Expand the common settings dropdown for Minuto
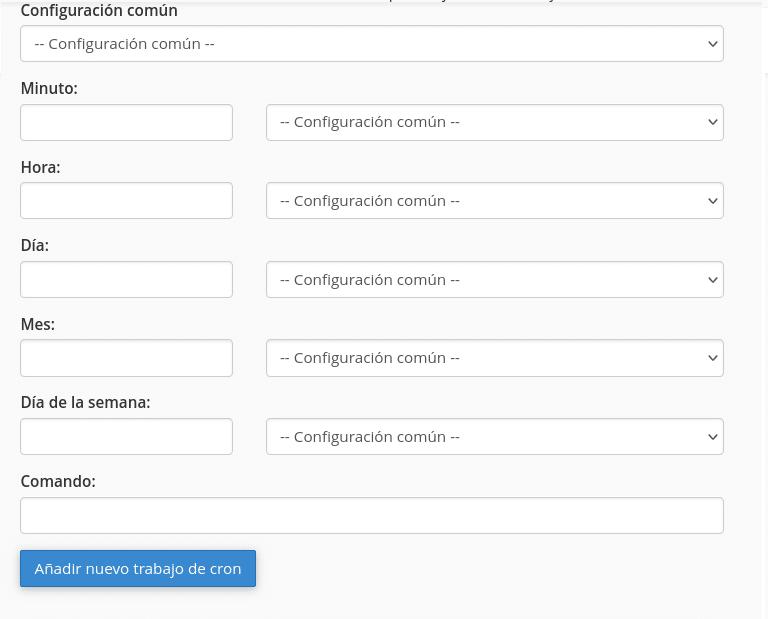768x619 pixels. click(494, 123)
